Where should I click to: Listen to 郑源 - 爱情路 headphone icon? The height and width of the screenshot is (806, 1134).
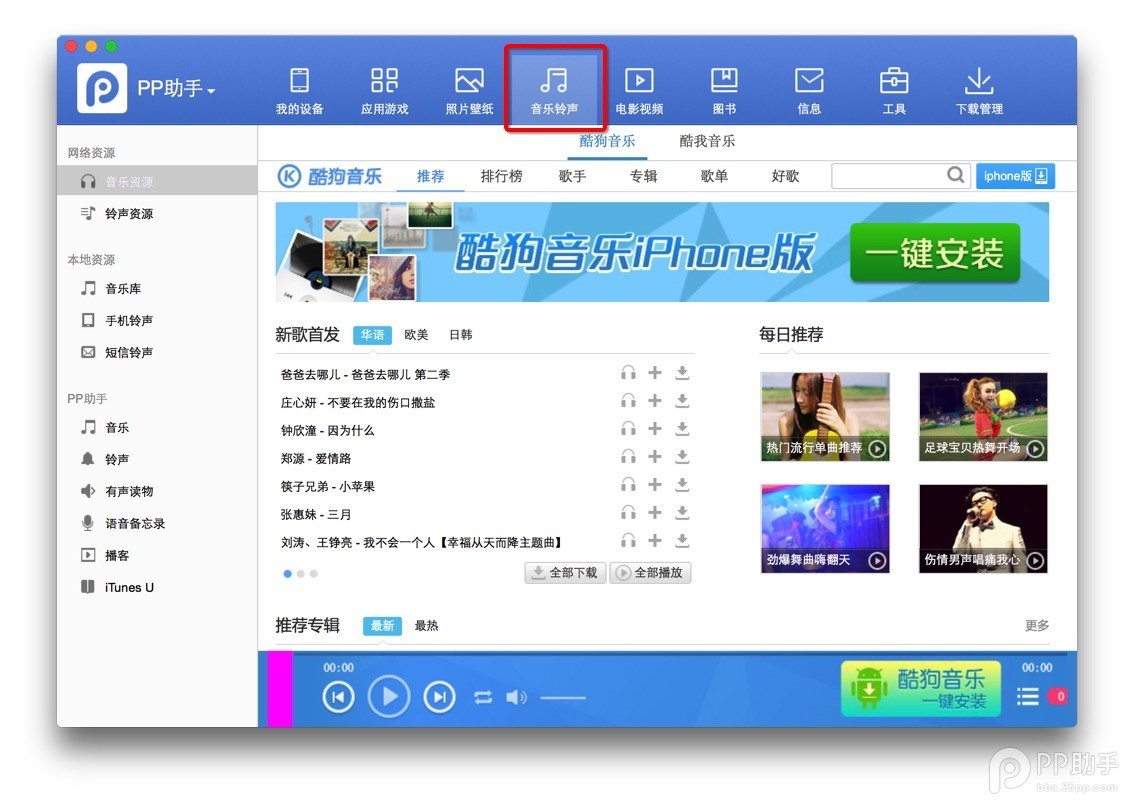628,457
